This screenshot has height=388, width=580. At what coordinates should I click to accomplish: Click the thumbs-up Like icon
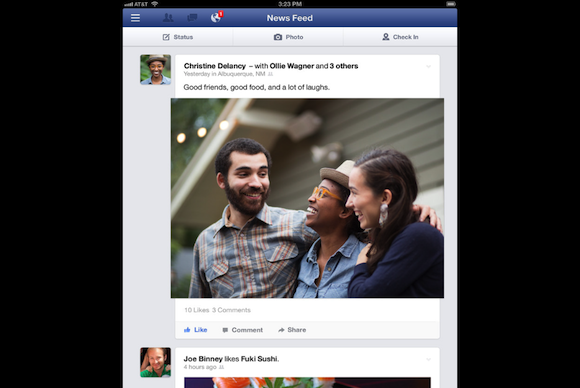(187, 330)
